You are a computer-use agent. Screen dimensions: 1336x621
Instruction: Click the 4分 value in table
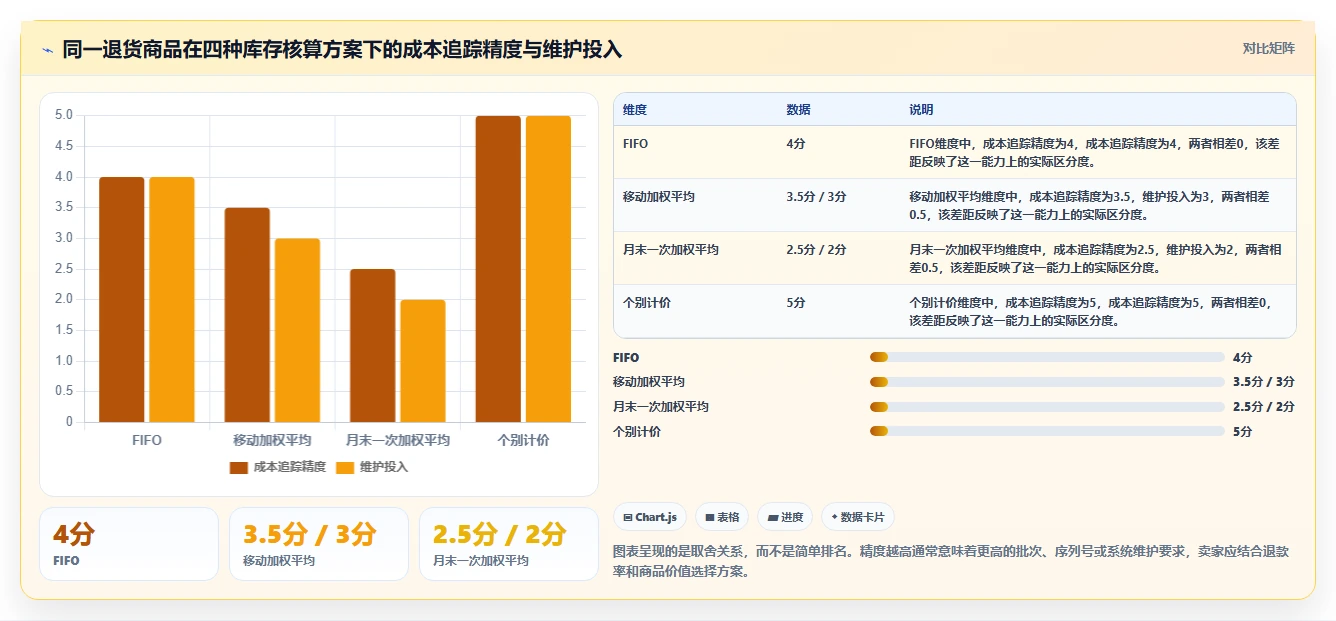coord(796,144)
